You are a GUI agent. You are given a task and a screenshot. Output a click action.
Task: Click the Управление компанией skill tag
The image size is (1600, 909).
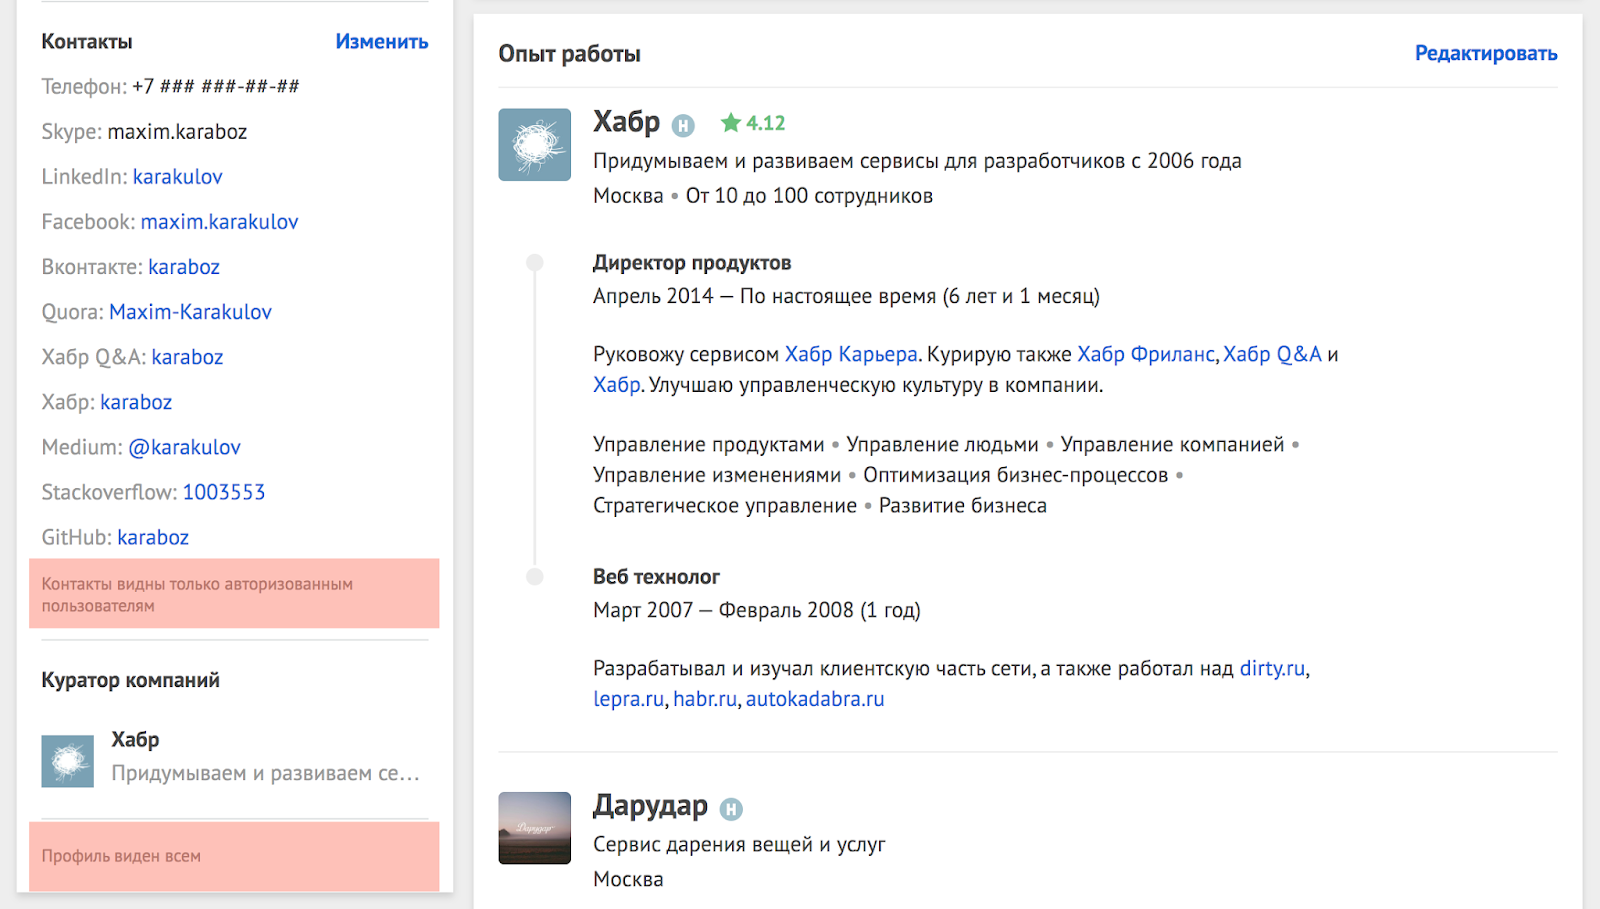[1173, 444]
